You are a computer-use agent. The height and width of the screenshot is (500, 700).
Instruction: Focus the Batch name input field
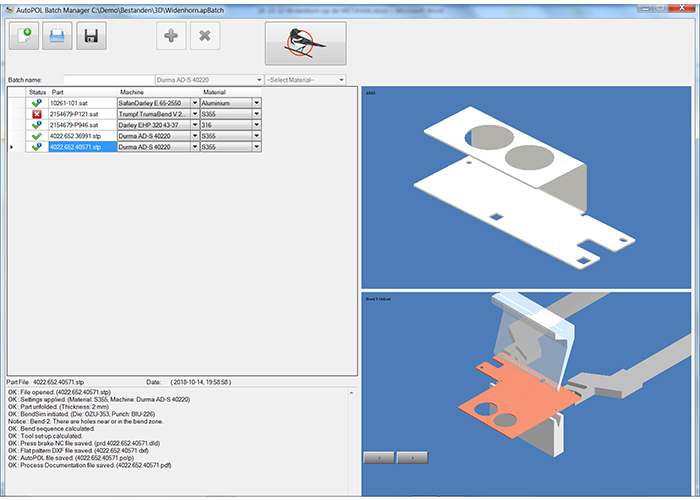[x=108, y=79]
